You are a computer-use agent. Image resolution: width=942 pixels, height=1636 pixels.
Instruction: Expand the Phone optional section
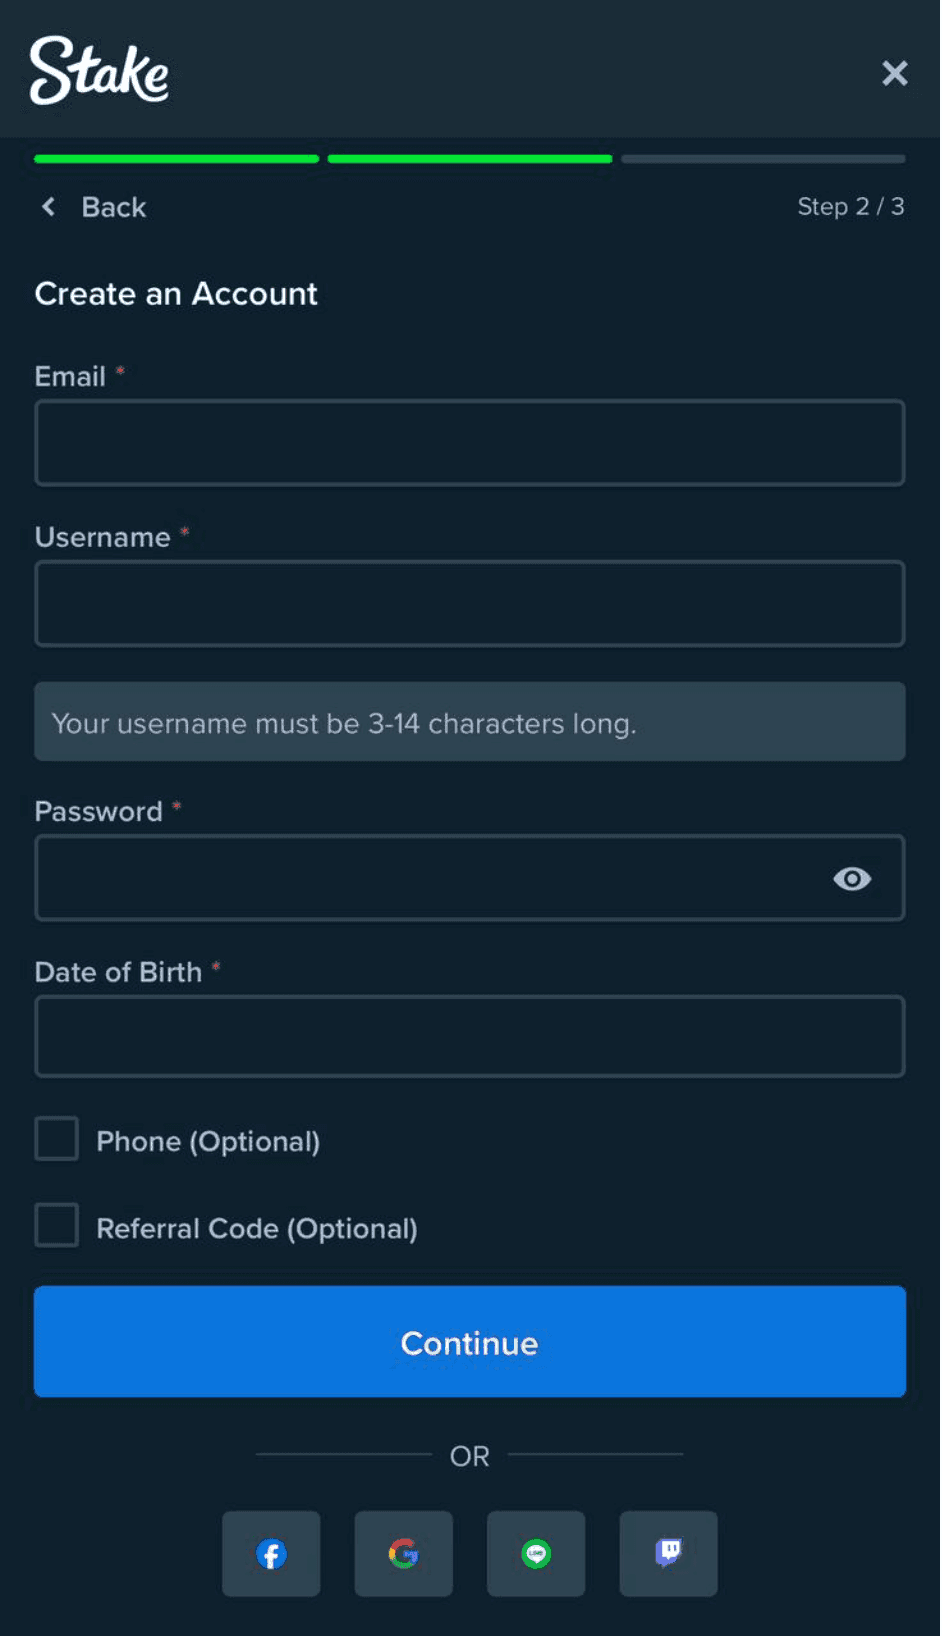(x=207, y=1141)
